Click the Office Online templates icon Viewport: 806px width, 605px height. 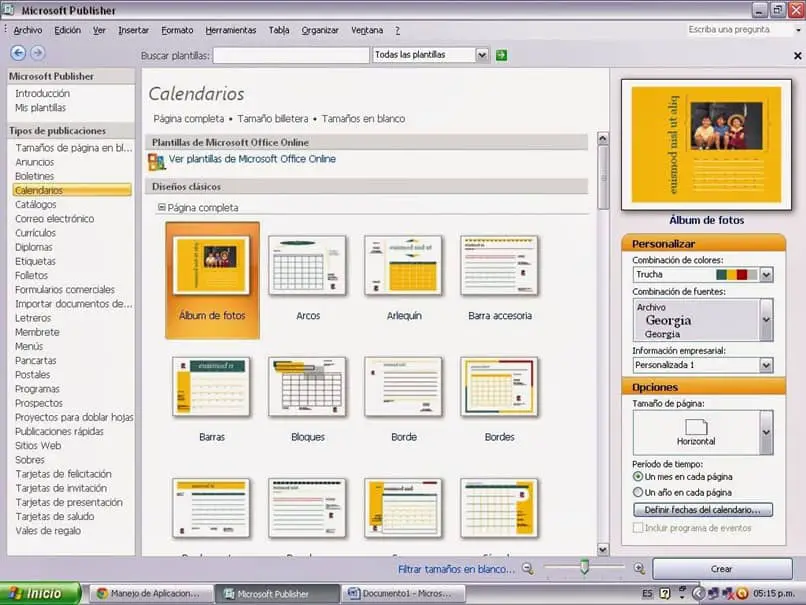[x=156, y=161]
